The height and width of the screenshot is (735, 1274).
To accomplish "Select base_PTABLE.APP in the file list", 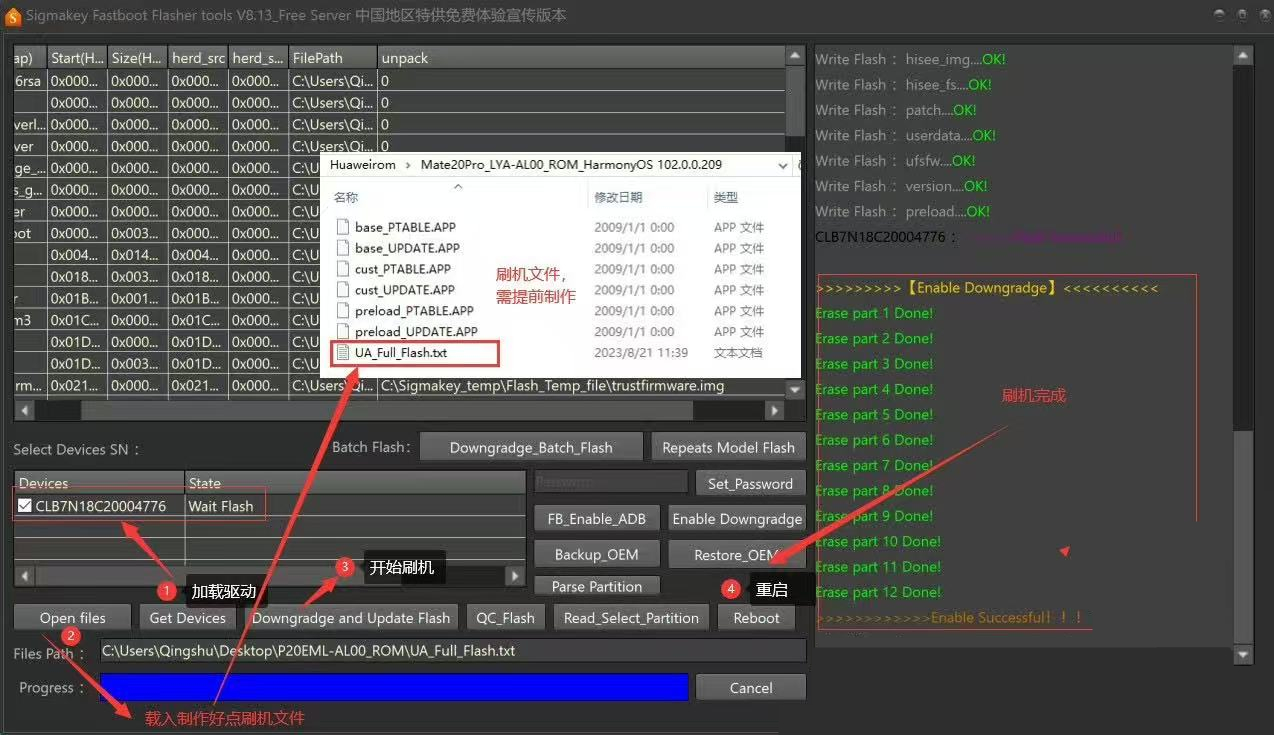I will [x=405, y=227].
